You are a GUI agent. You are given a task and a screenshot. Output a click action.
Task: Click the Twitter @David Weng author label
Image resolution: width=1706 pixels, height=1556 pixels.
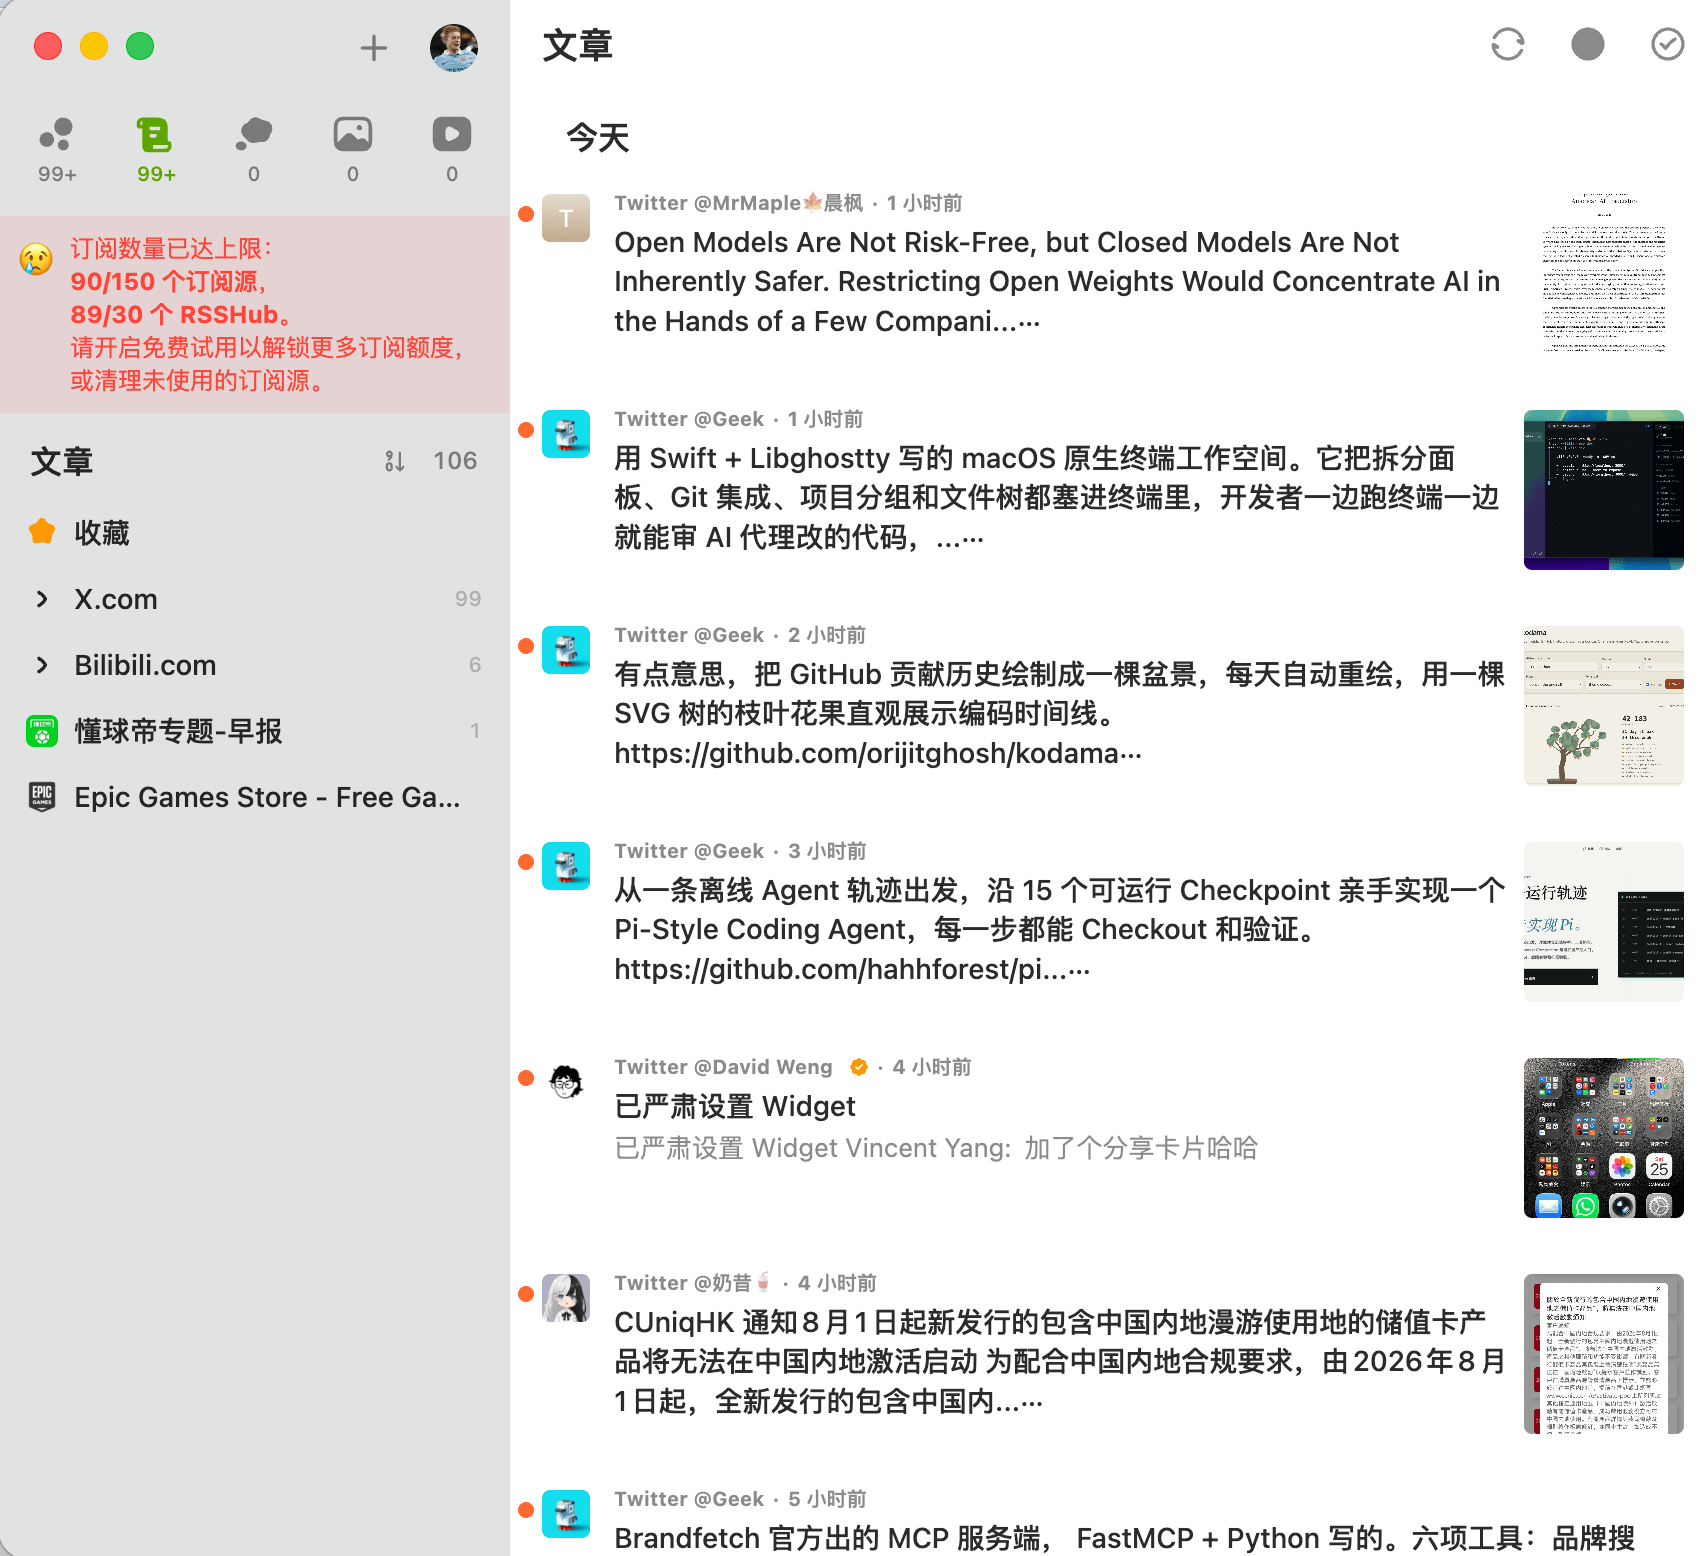(x=723, y=1067)
